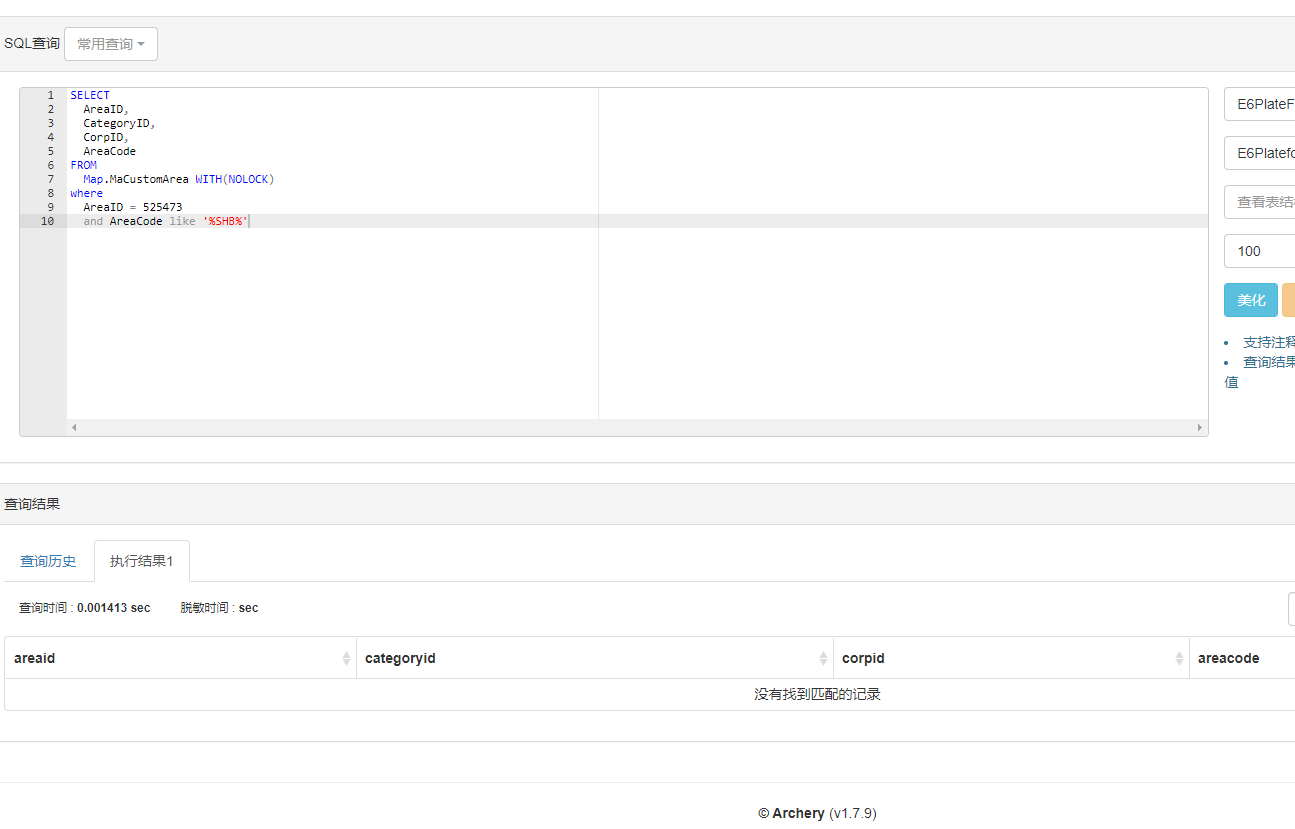The image size is (1295, 829).
Task: Switch to the 查询历史 tab
Action: point(48,561)
